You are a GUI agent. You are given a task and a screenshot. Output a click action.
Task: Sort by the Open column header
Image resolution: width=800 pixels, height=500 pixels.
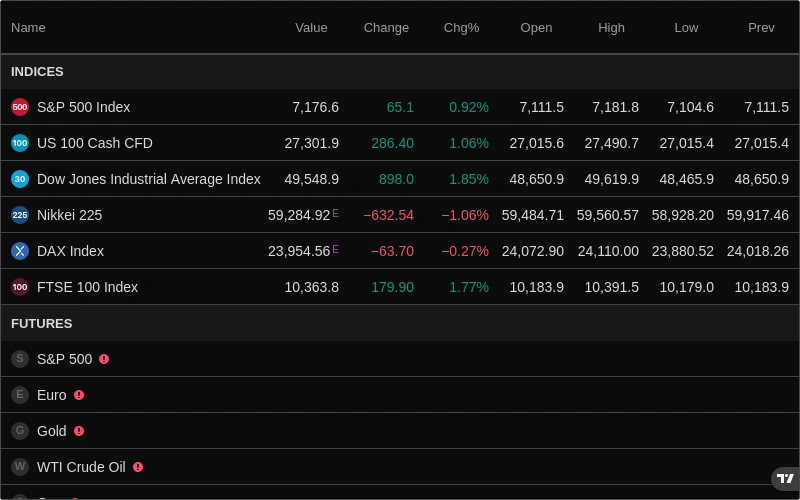click(x=536, y=28)
